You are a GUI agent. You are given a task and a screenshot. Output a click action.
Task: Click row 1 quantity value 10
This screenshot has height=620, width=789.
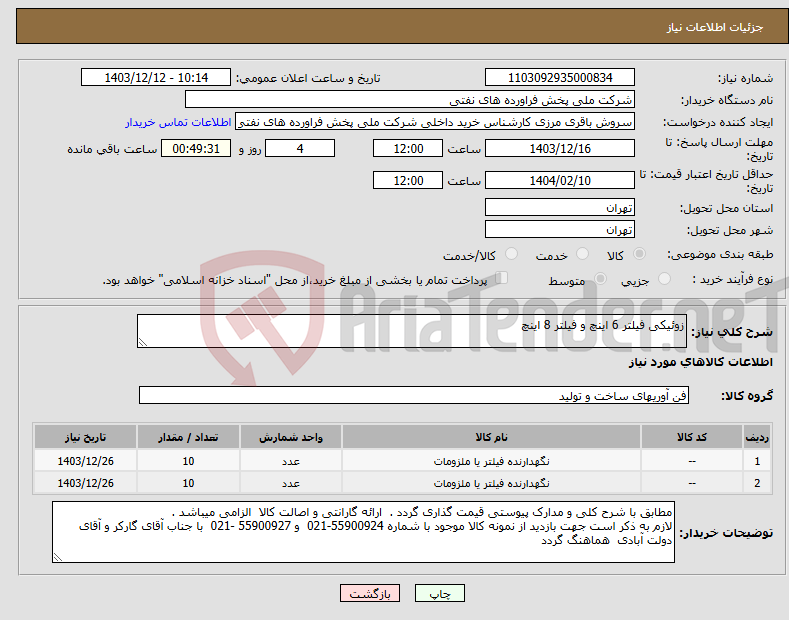(x=188, y=461)
